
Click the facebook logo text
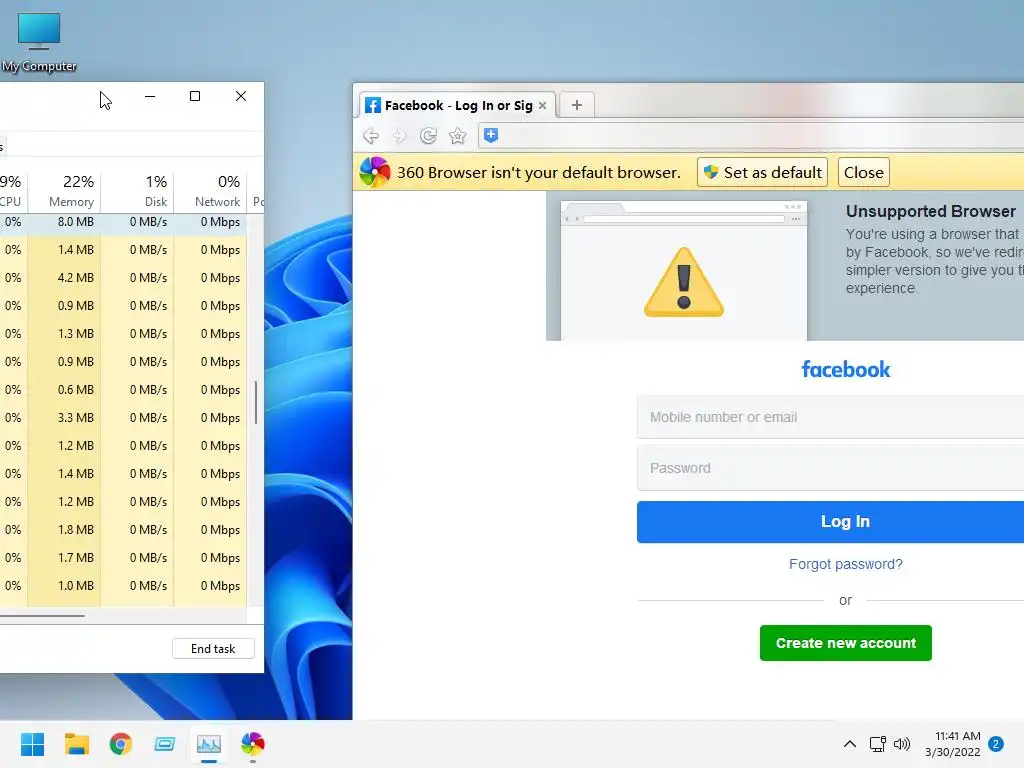click(846, 369)
